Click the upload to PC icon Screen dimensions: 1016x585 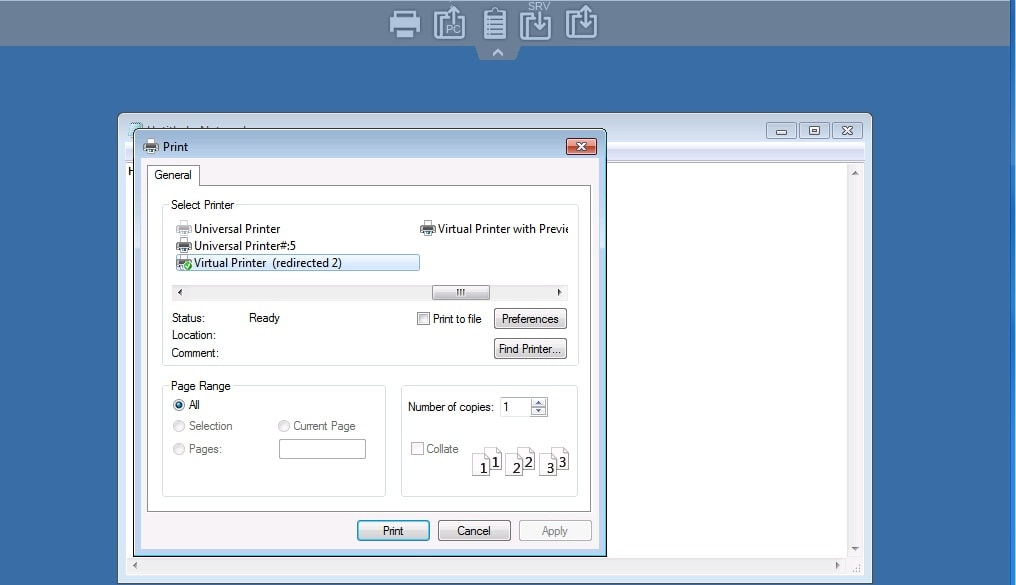(450, 23)
